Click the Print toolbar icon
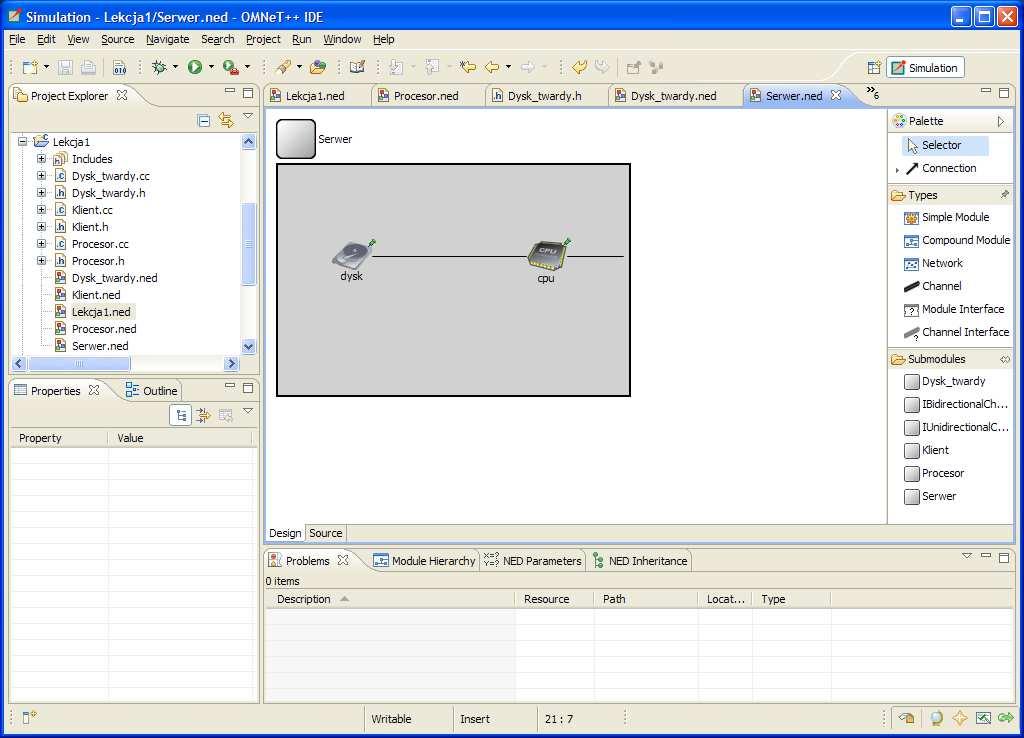 point(88,67)
